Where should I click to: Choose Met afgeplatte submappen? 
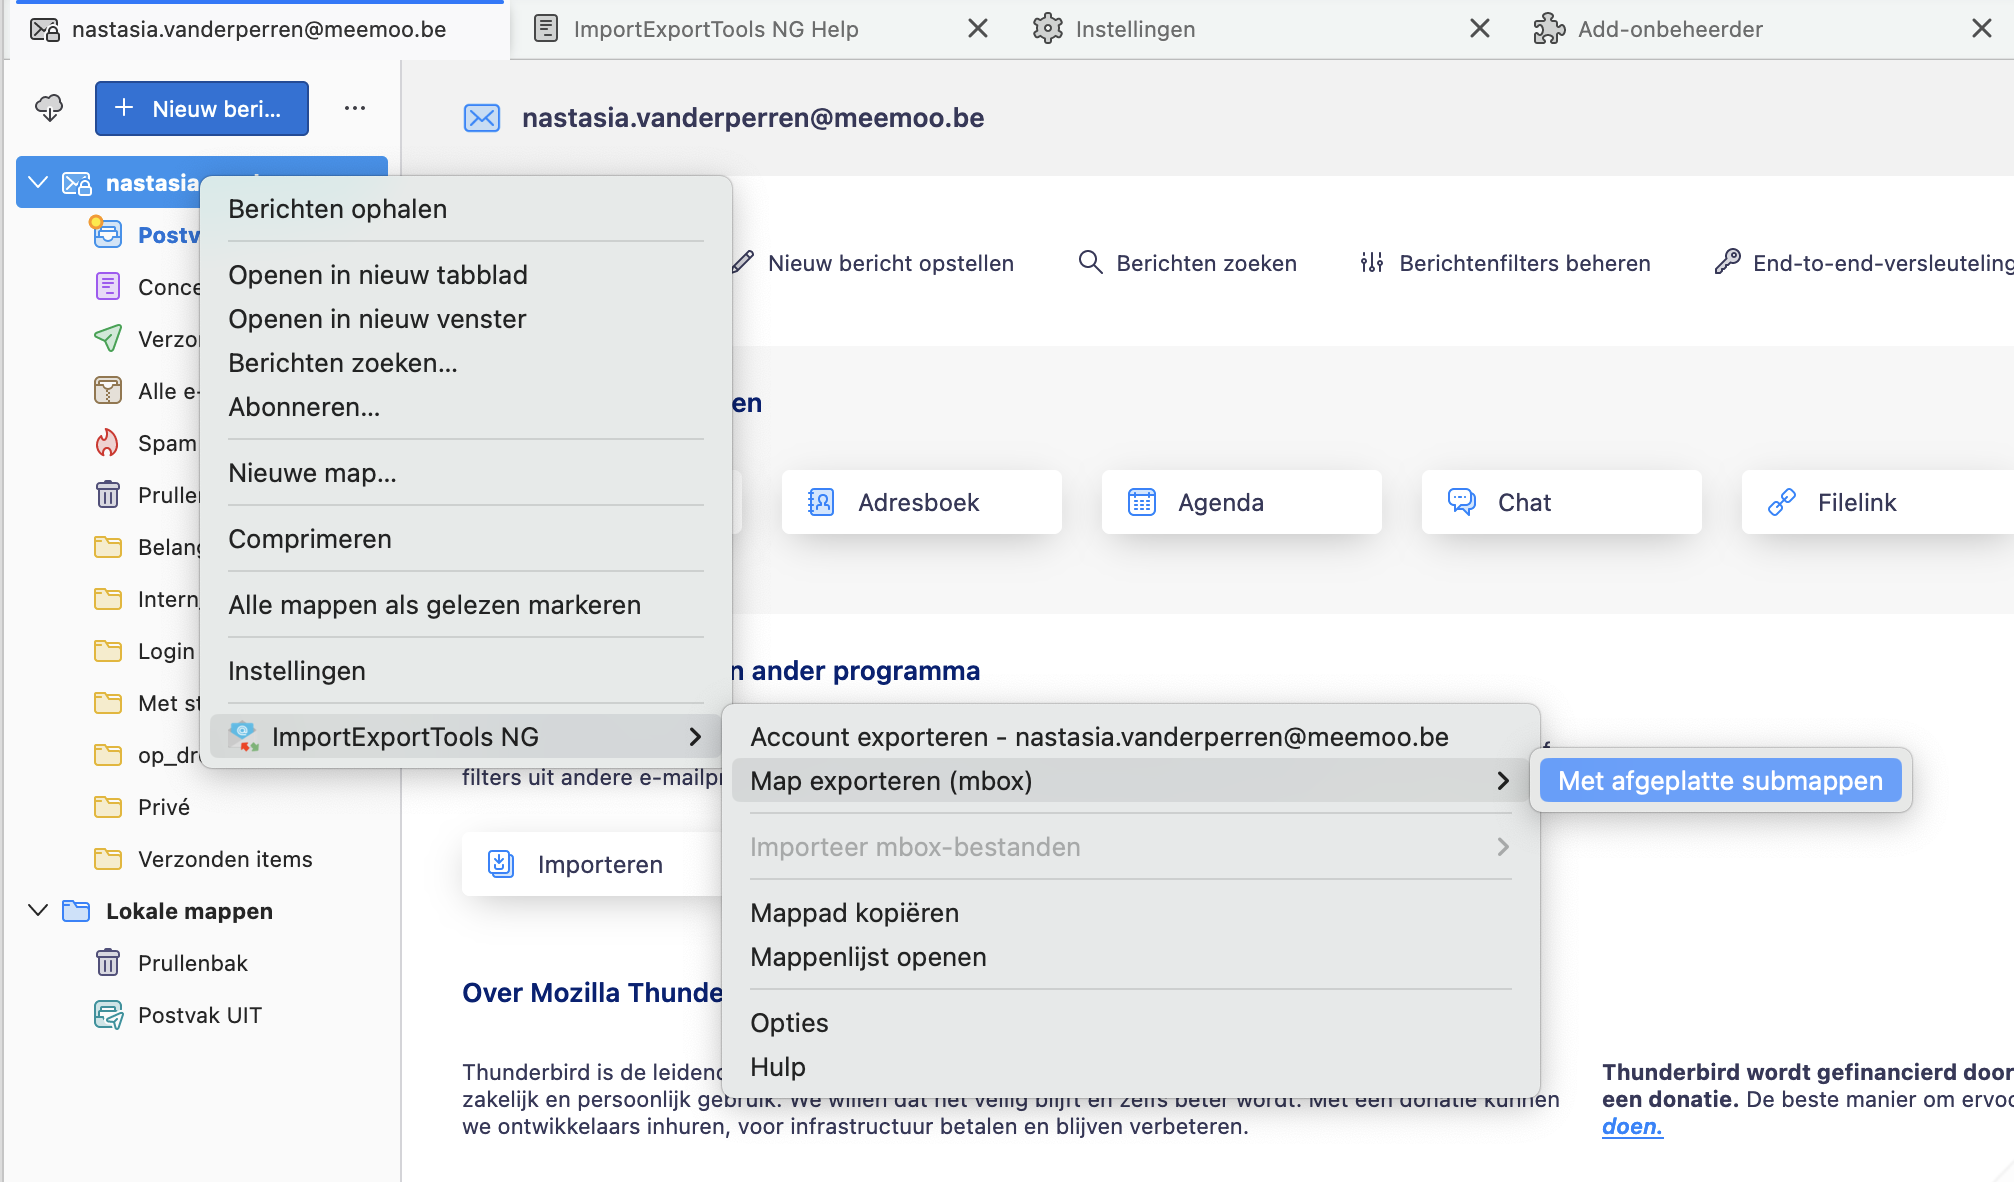[1720, 781]
